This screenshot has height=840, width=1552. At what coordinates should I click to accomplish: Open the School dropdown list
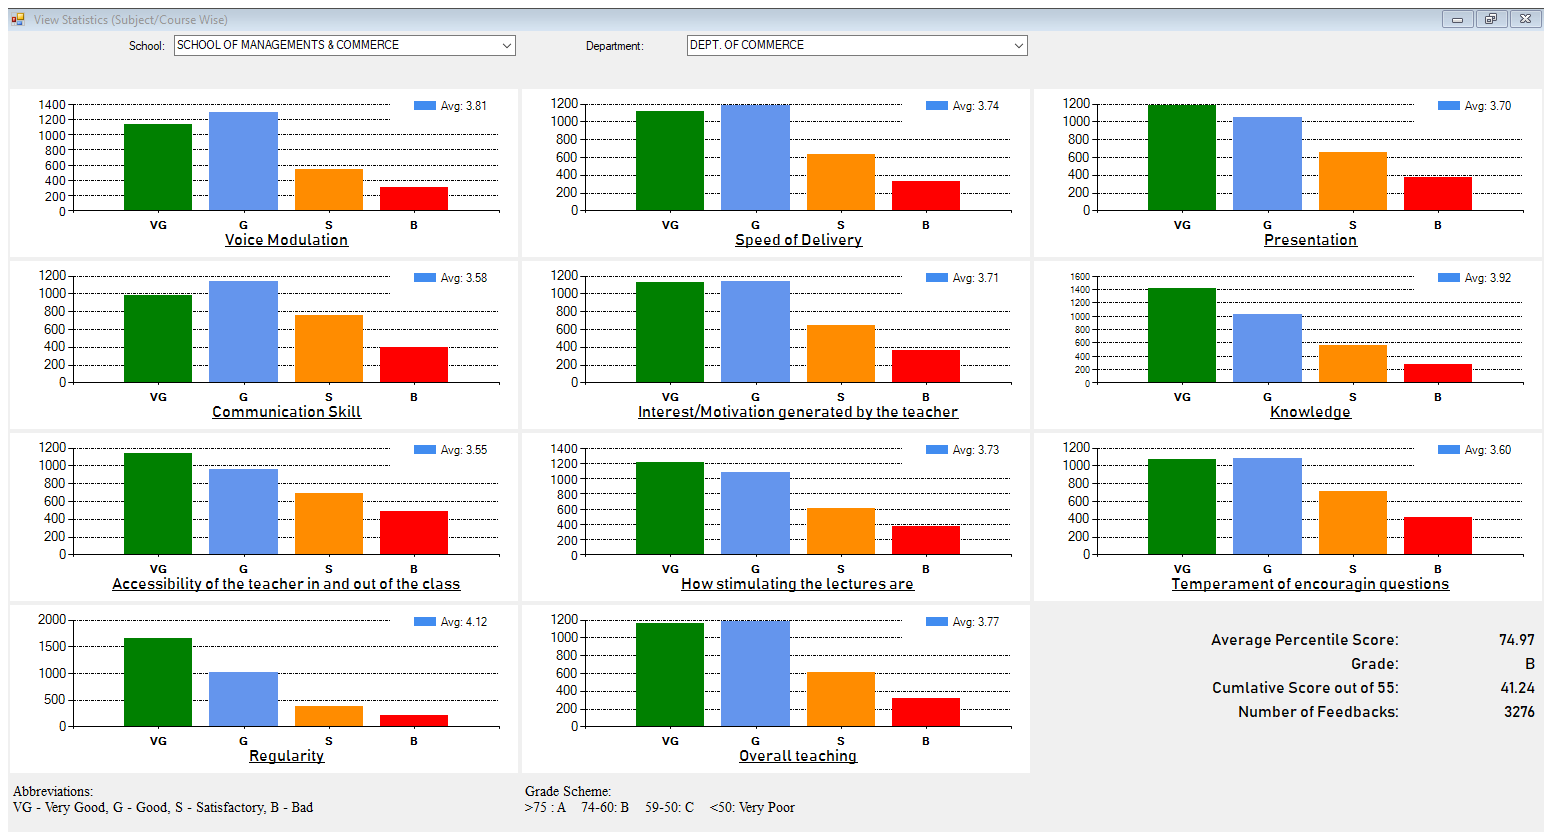(506, 46)
